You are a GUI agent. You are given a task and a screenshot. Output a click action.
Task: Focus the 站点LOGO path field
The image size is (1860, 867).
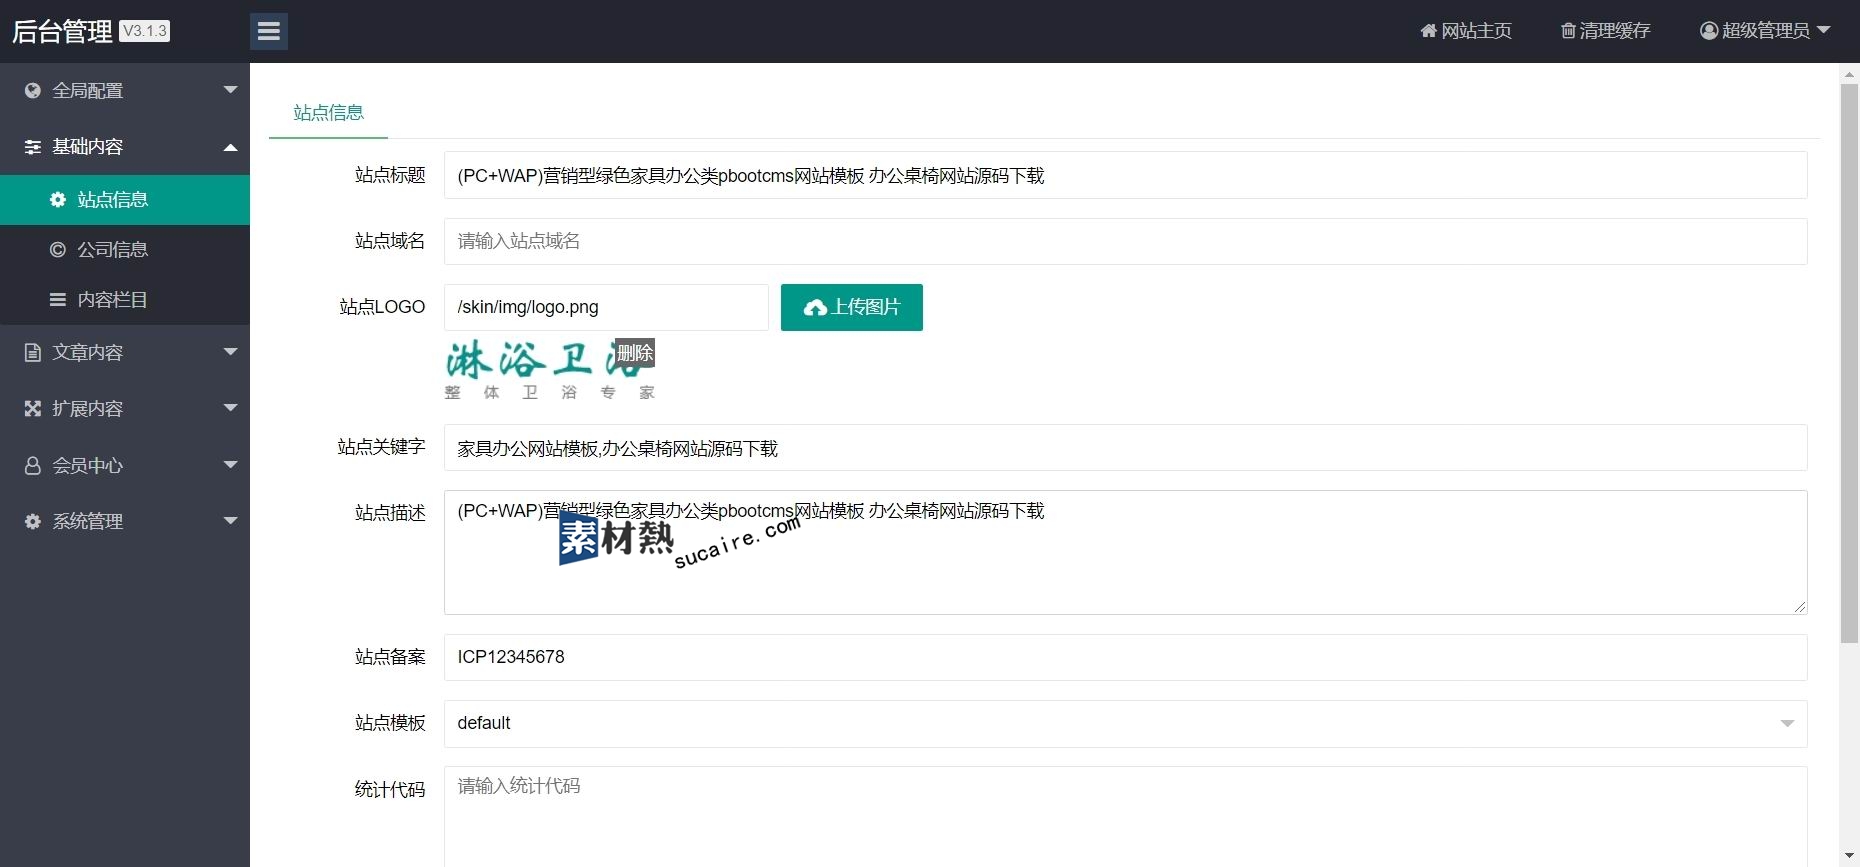pos(606,307)
